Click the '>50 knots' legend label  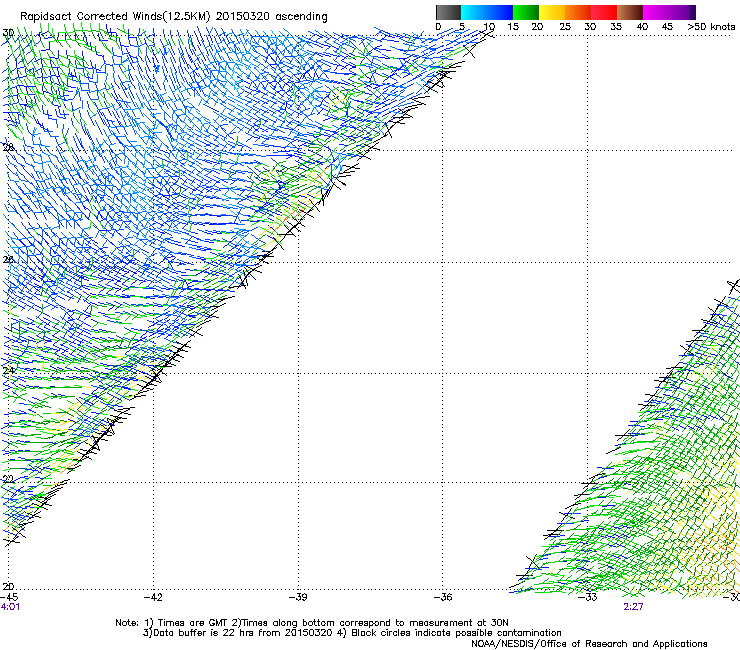(x=711, y=27)
